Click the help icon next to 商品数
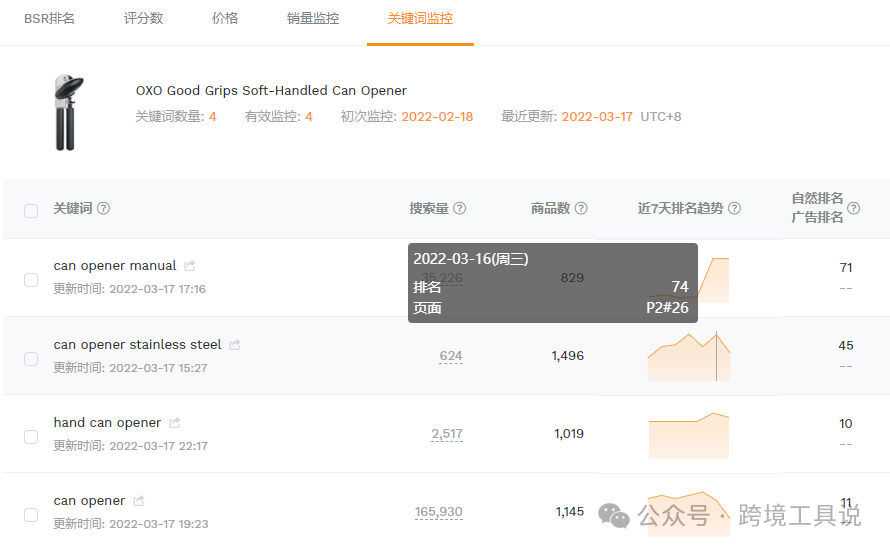The width and height of the screenshot is (890, 551). click(x=581, y=208)
